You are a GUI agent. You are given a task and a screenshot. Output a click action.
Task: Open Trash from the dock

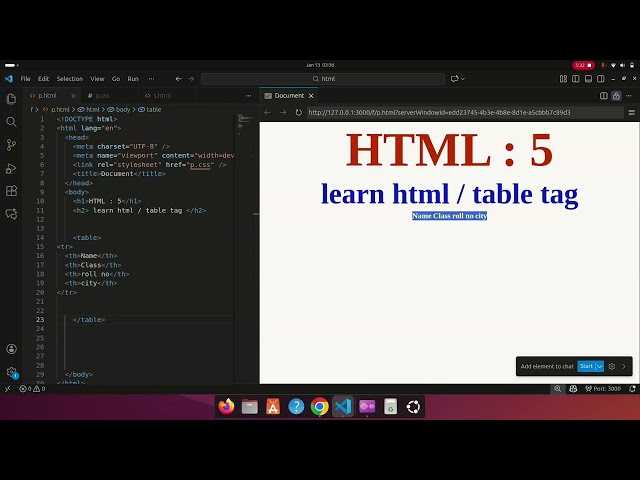(390, 407)
